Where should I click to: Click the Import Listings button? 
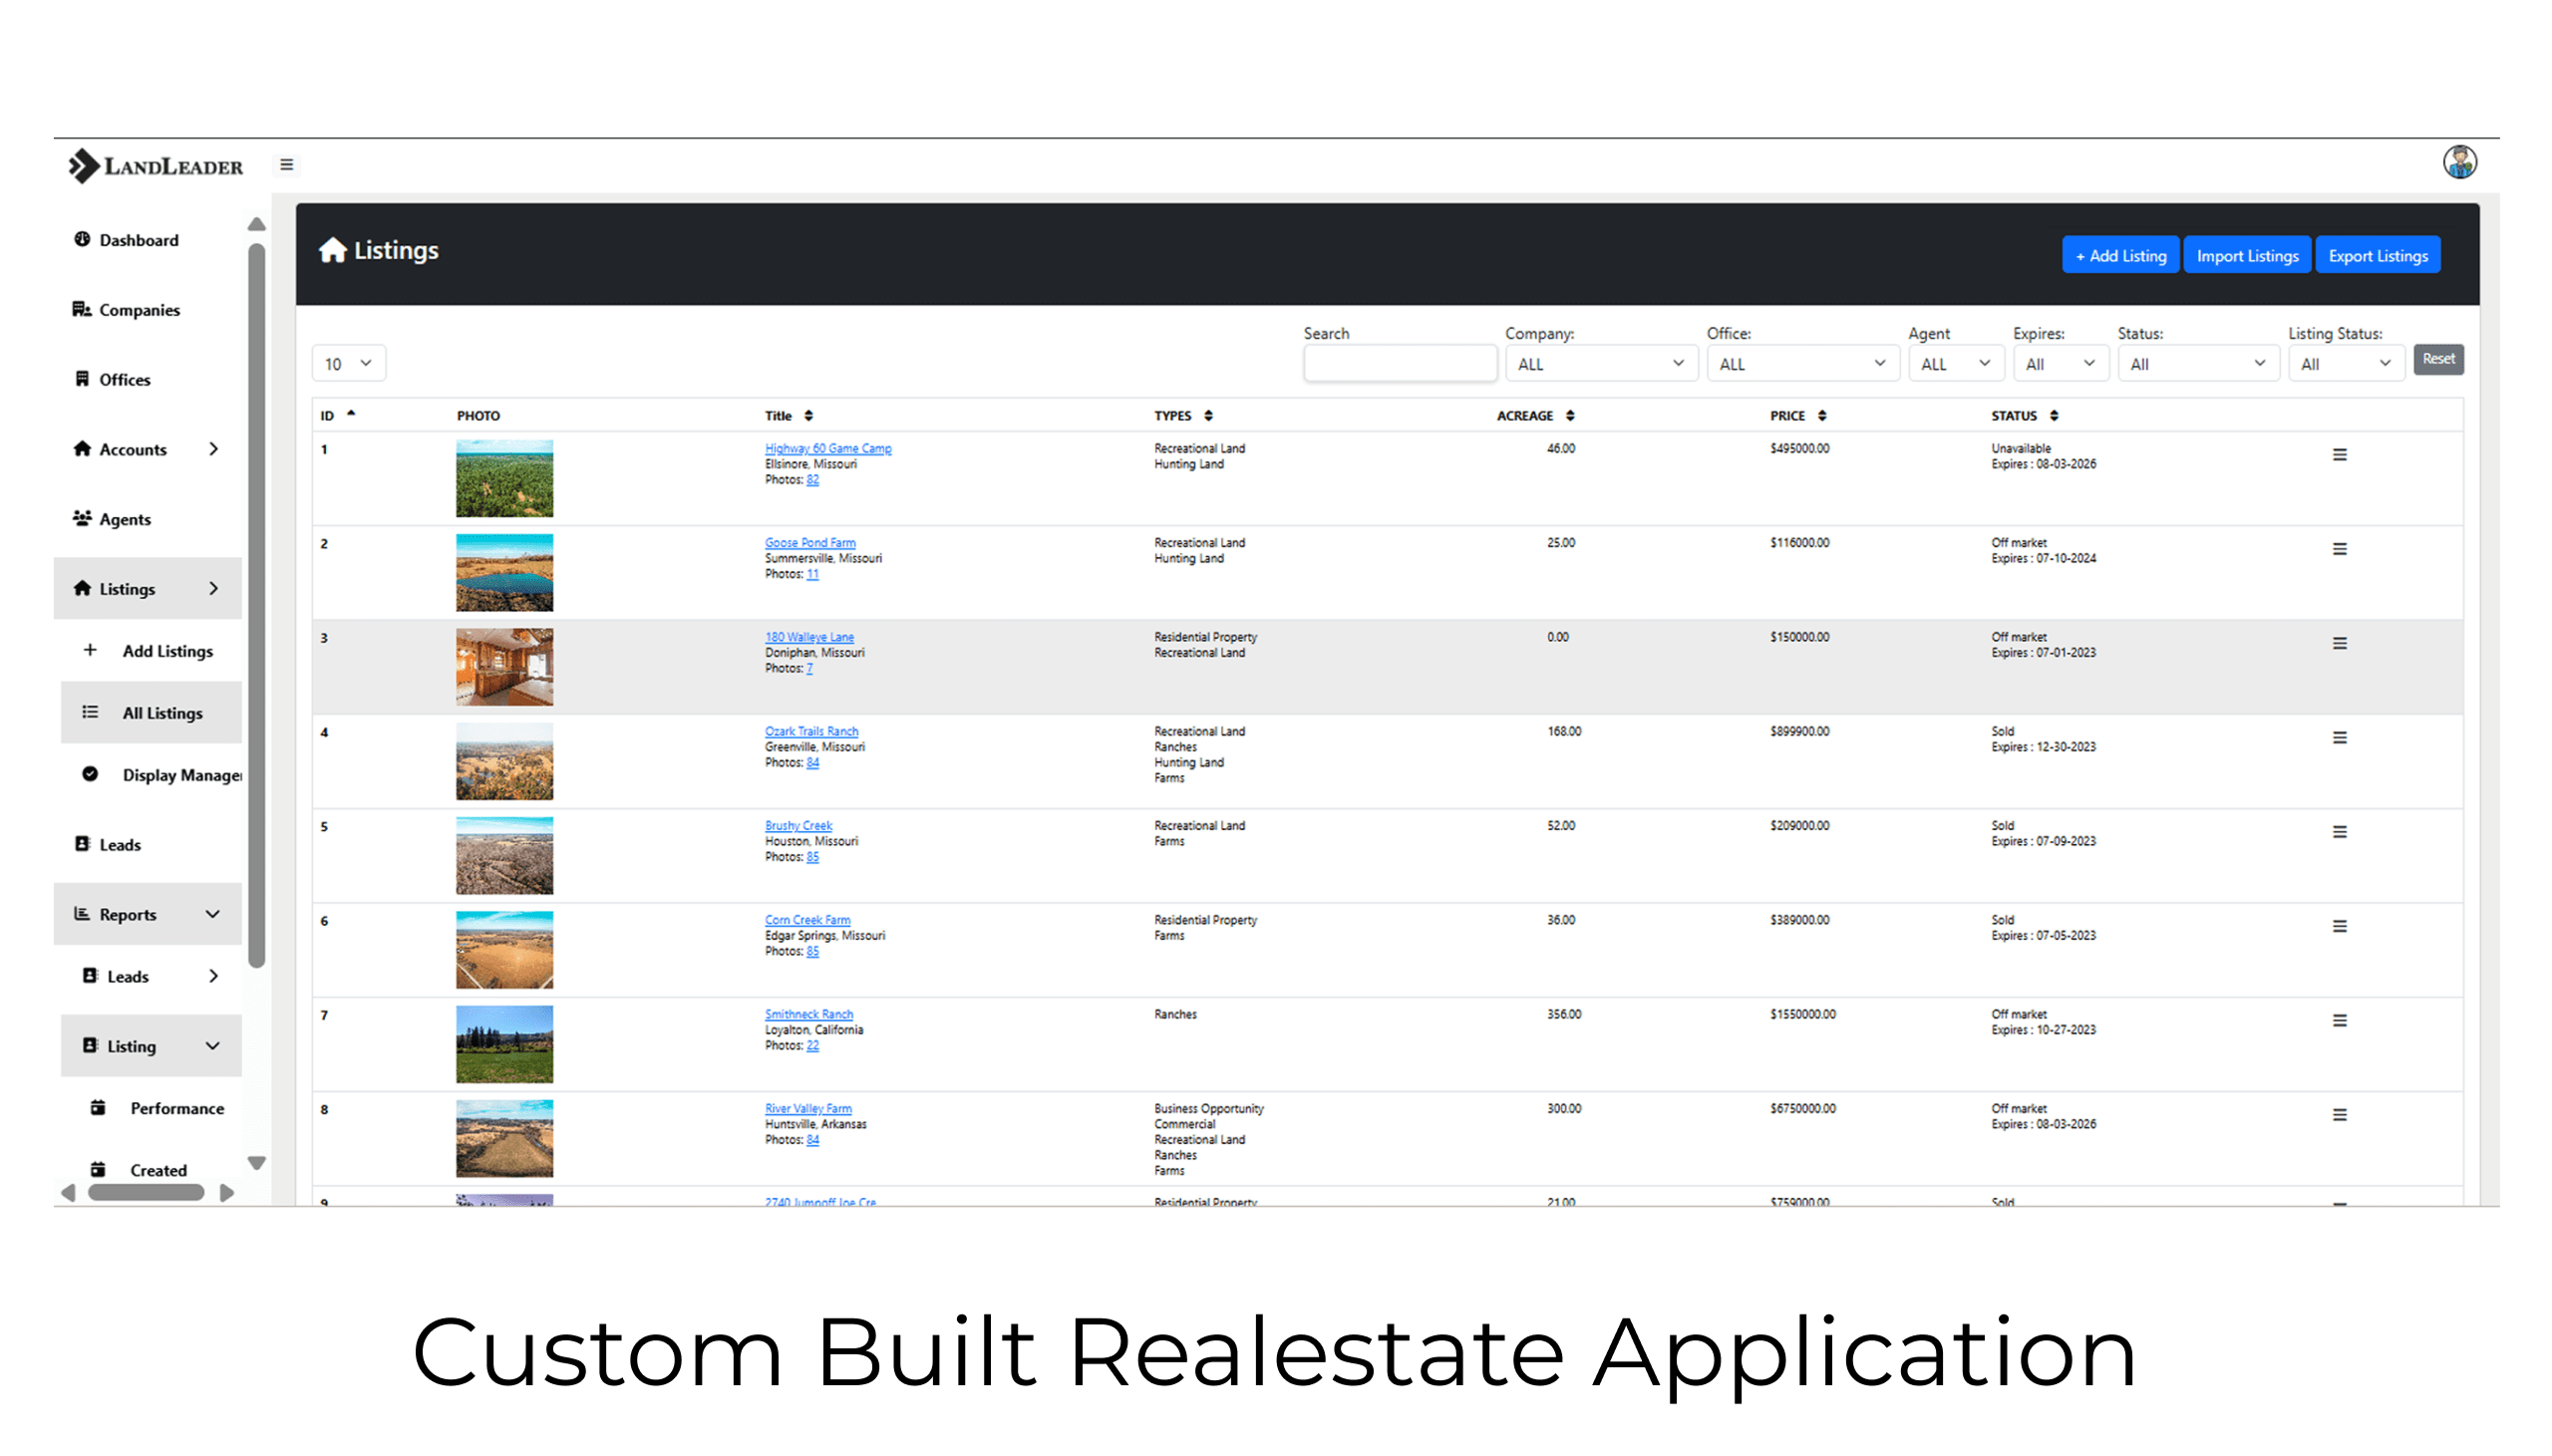(2246, 255)
